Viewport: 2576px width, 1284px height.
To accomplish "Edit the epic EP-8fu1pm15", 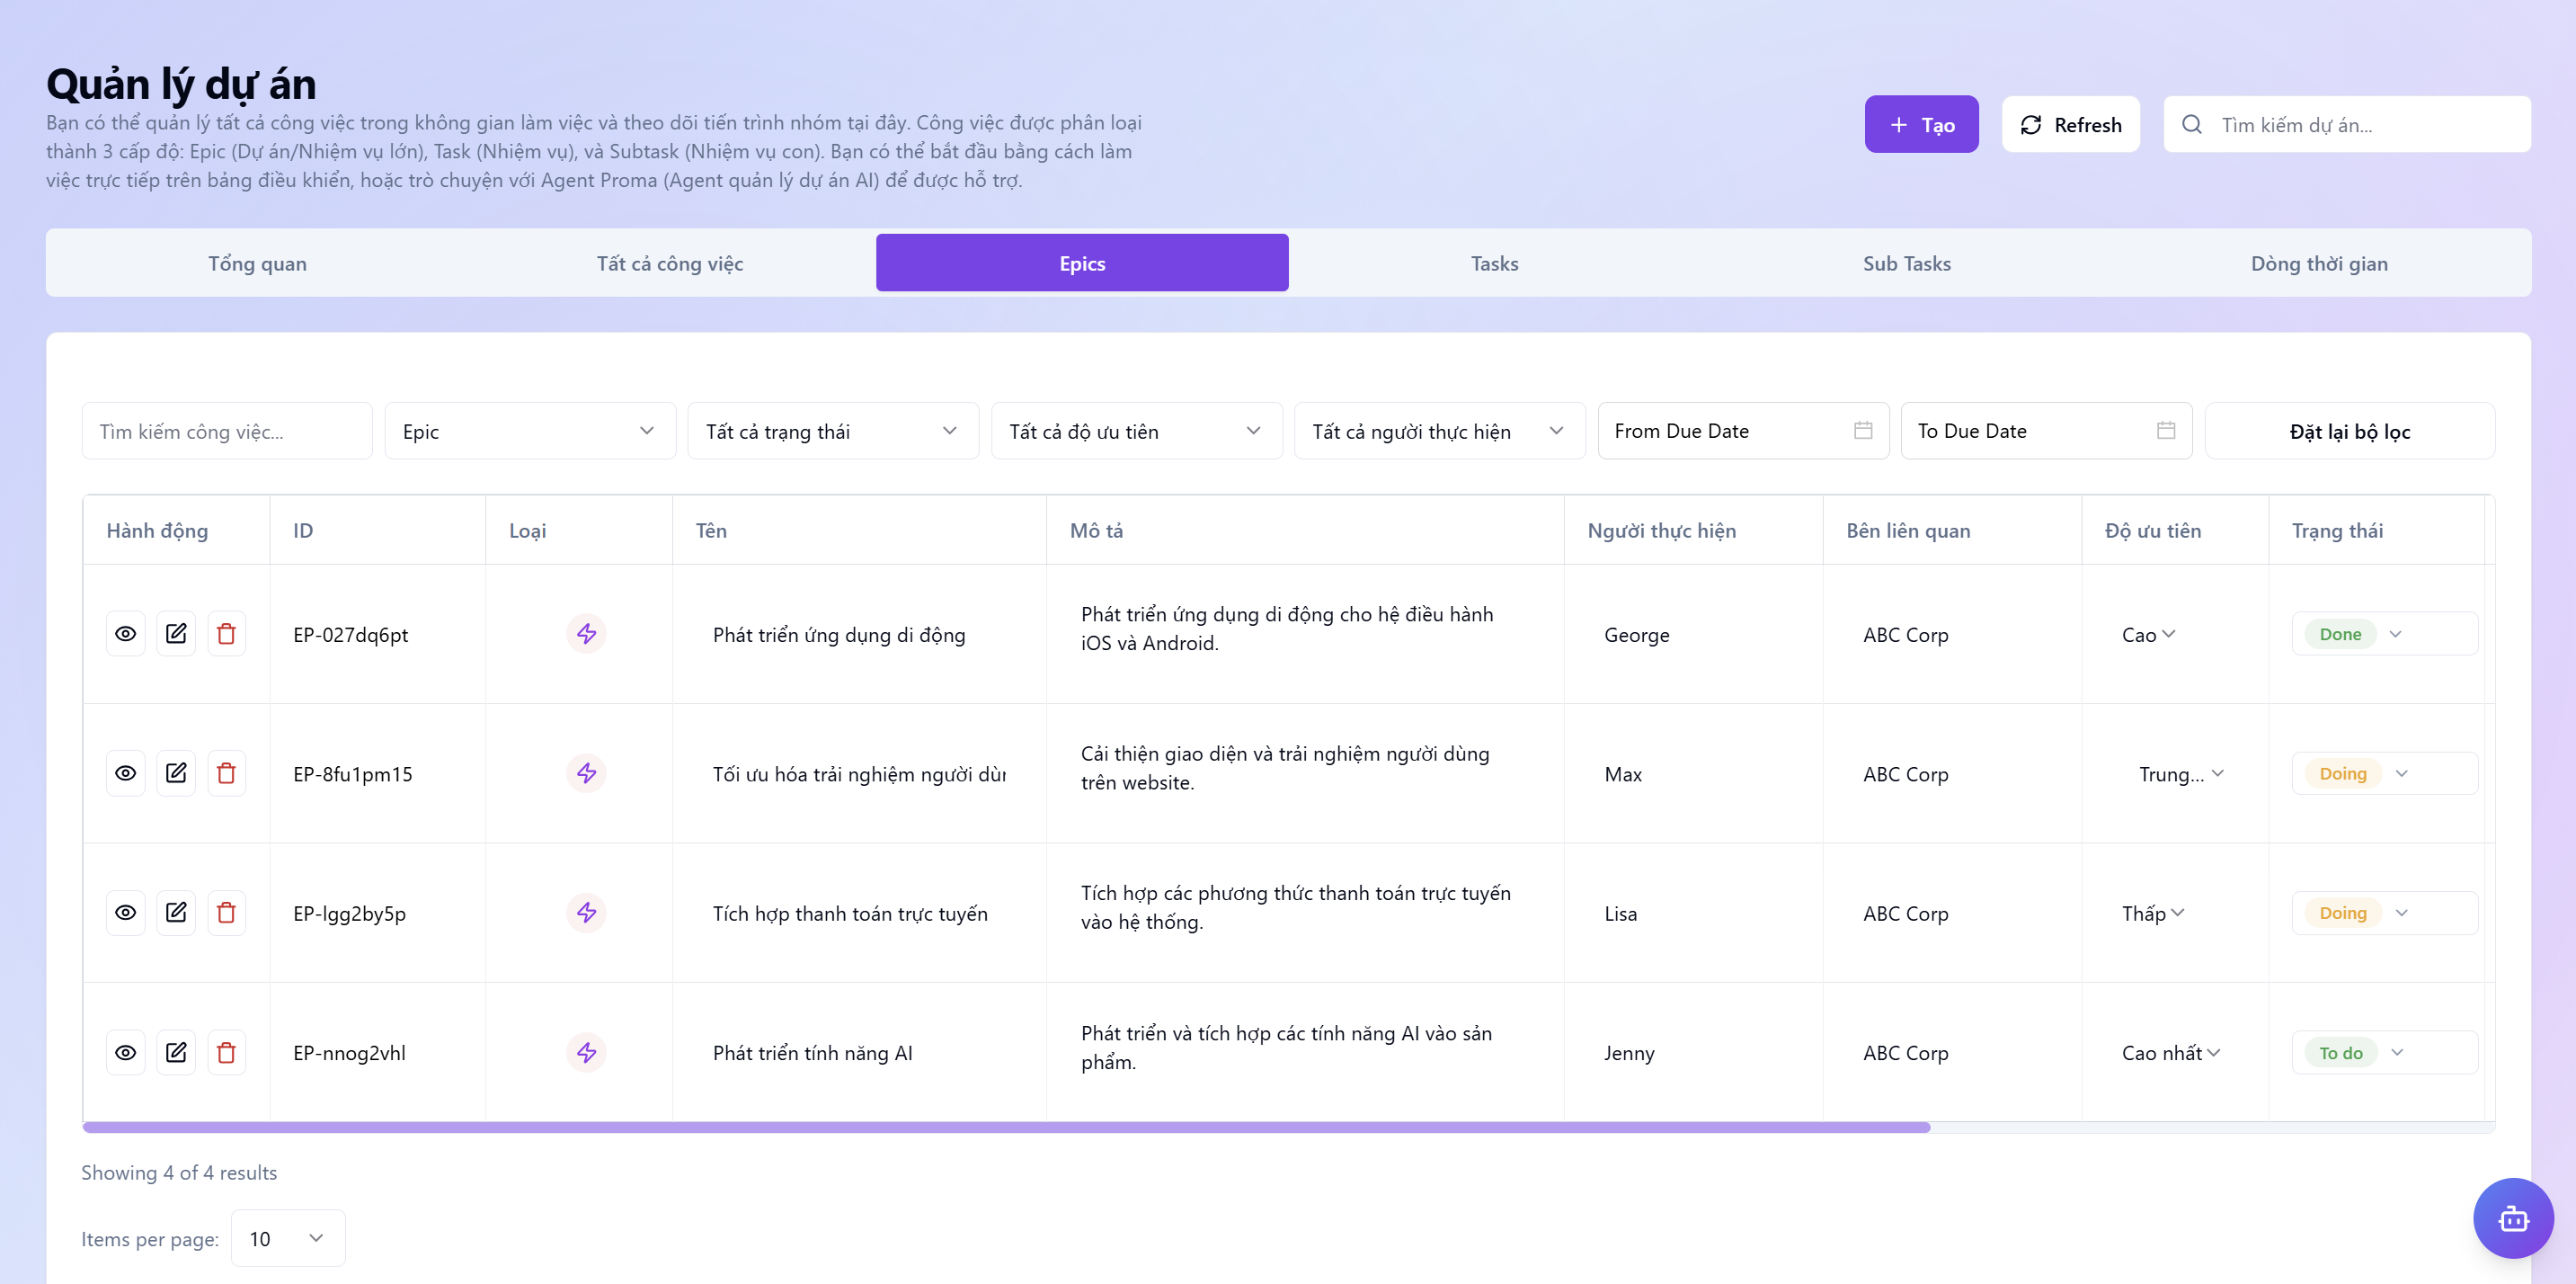I will pyautogui.click(x=176, y=773).
